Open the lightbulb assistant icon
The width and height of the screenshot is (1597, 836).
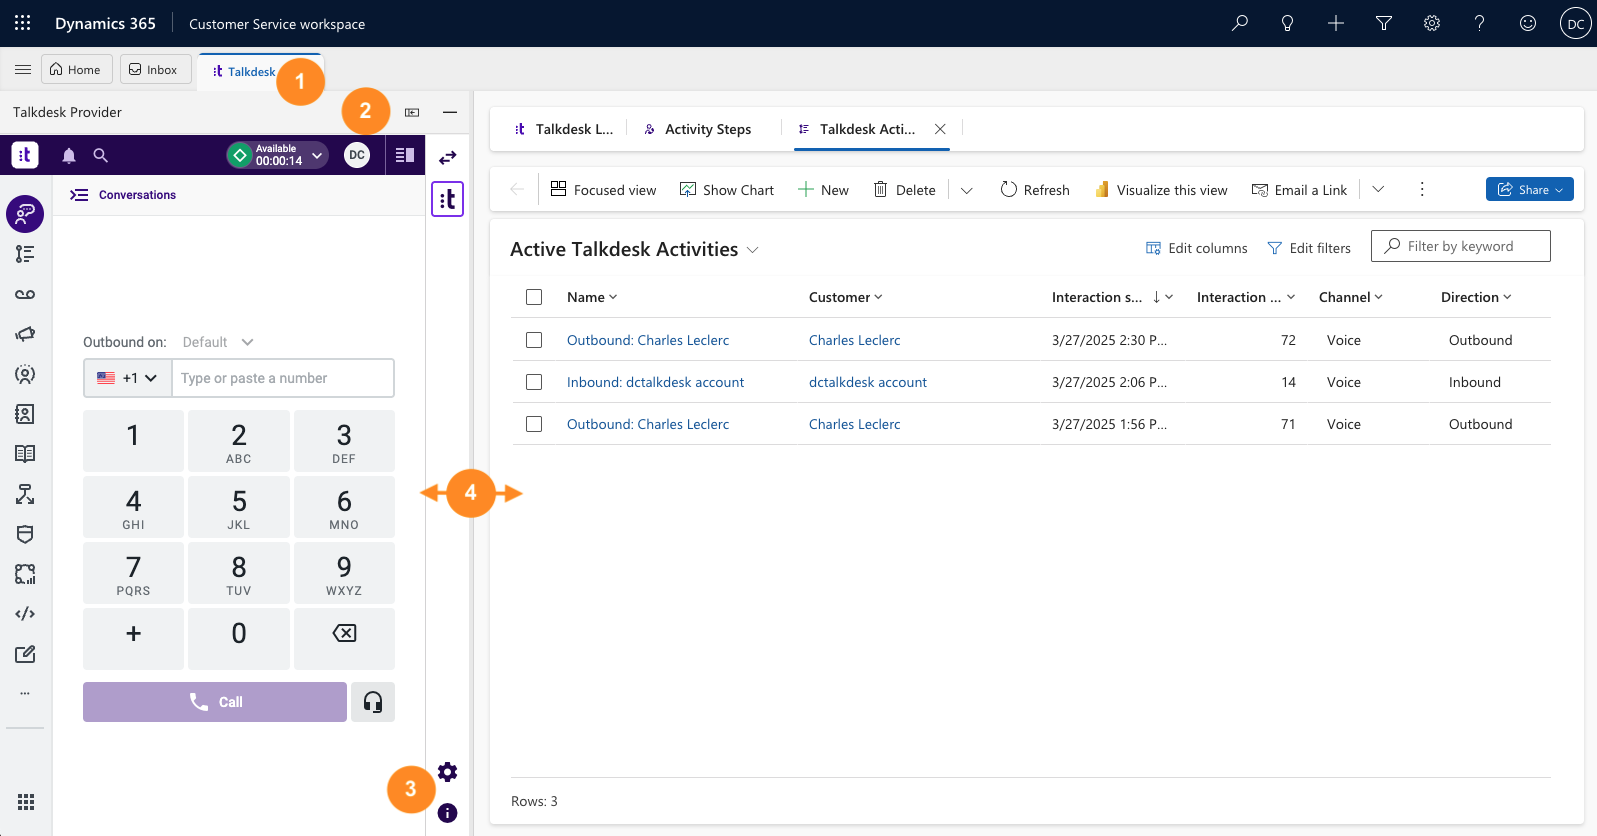(1288, 23)
